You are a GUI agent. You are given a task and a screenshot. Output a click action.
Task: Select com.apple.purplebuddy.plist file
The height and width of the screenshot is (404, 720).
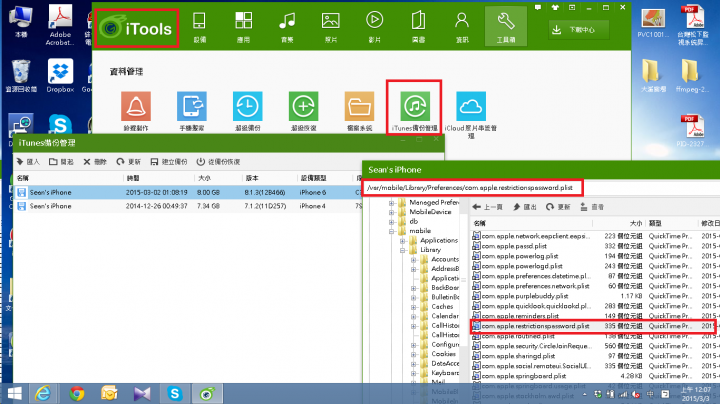pyautogui.click(x=525, y=296)
